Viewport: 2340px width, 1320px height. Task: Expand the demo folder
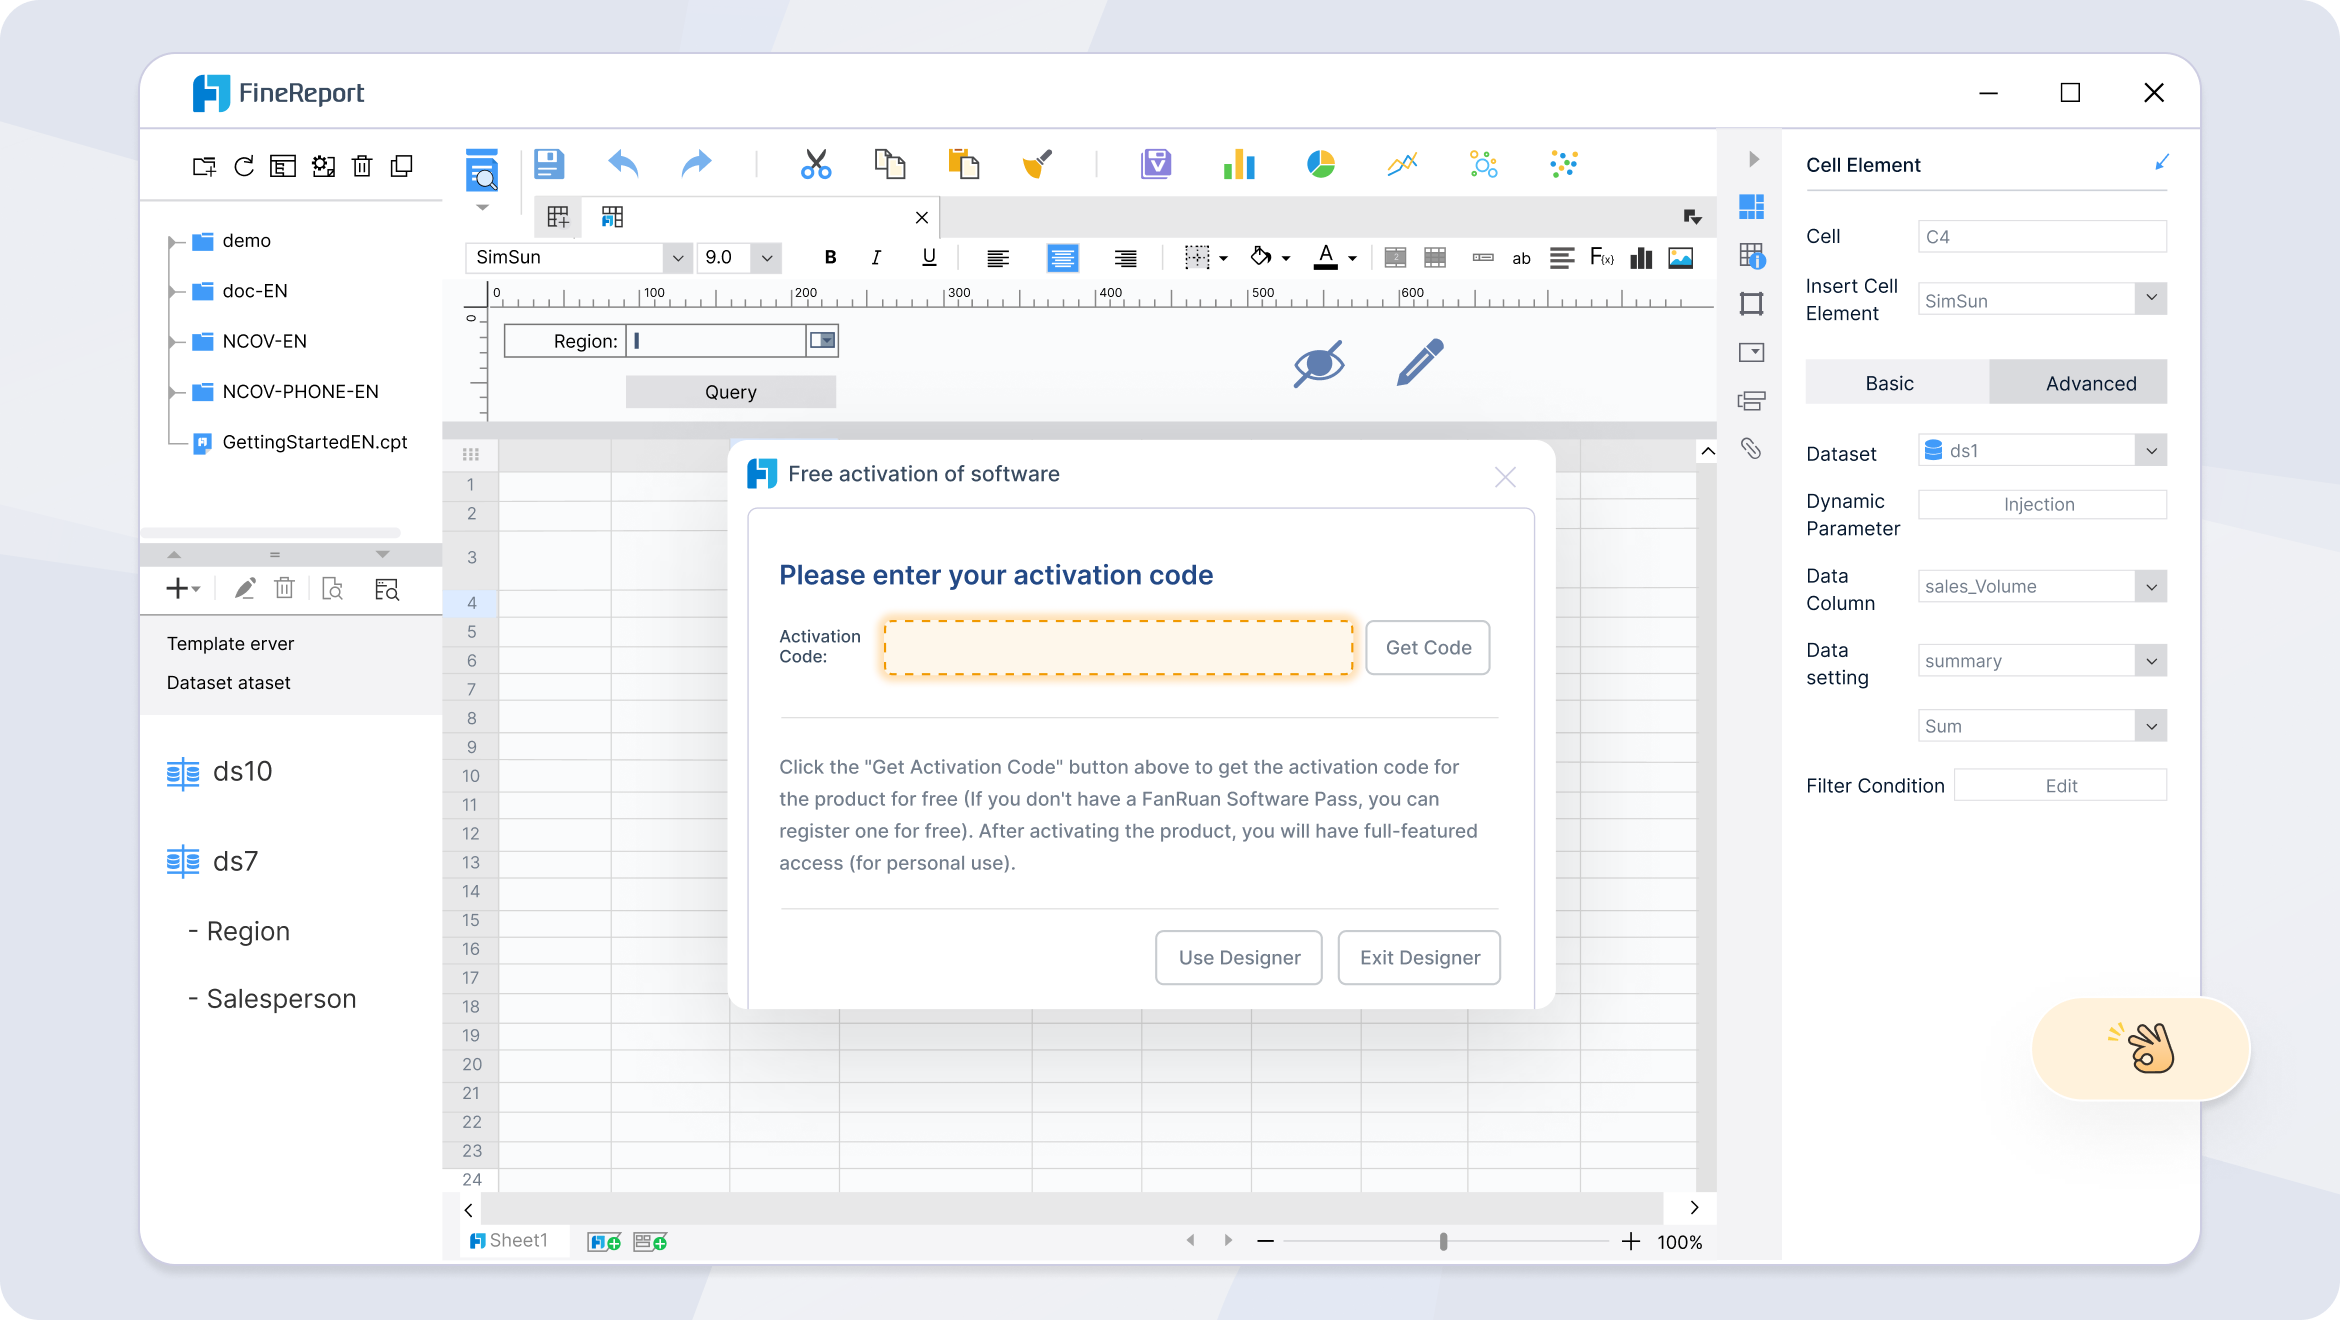click(x=174, y=241)
